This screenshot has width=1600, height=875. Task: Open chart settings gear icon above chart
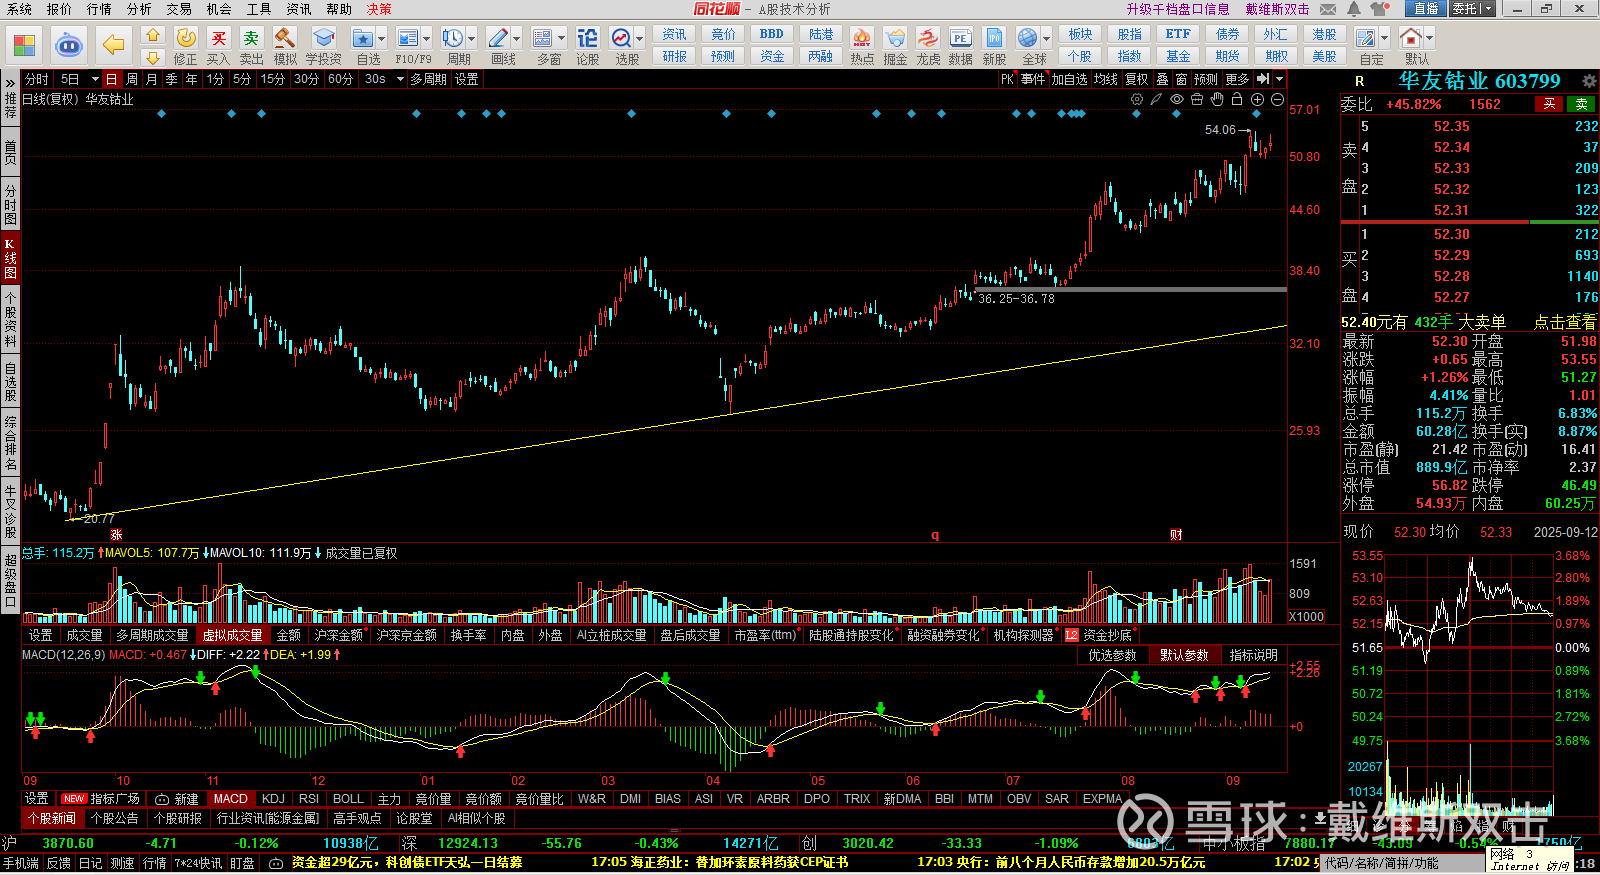(1137, 99)
